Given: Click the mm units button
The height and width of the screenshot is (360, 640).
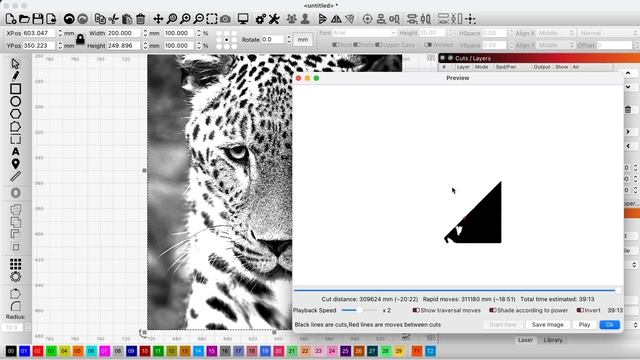Looking at the screenshot, I should [303, 40].
